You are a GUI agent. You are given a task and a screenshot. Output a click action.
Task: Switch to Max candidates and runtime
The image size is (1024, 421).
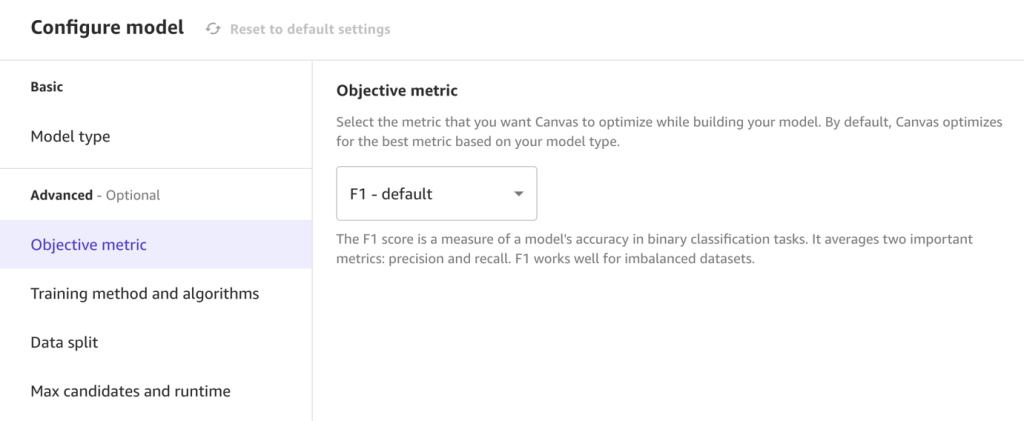[131, 391]
